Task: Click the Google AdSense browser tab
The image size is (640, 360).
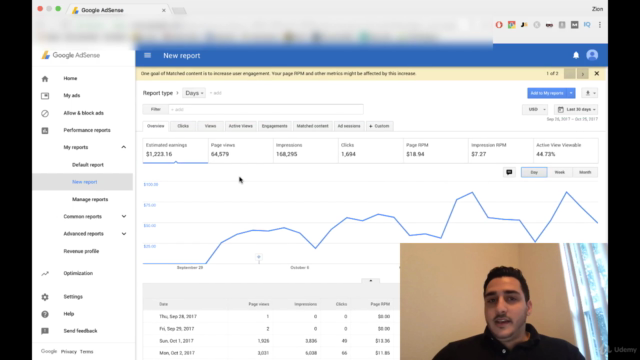Action: [118, 10]
